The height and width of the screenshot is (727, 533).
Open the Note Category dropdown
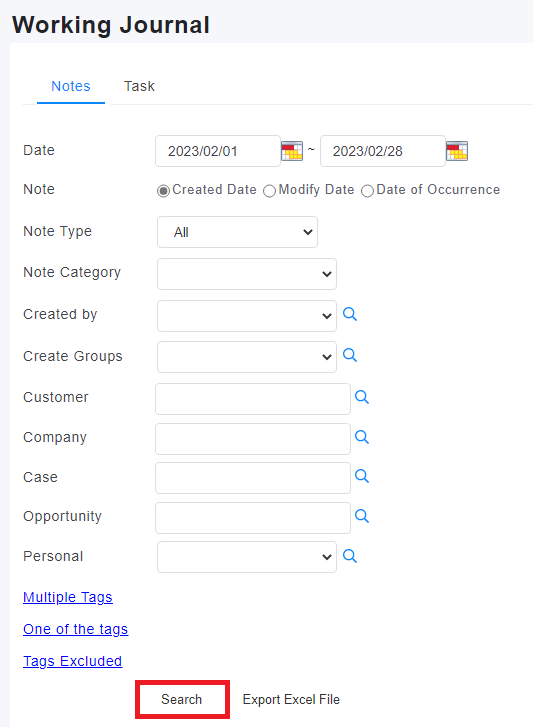(x=247, y=274)
